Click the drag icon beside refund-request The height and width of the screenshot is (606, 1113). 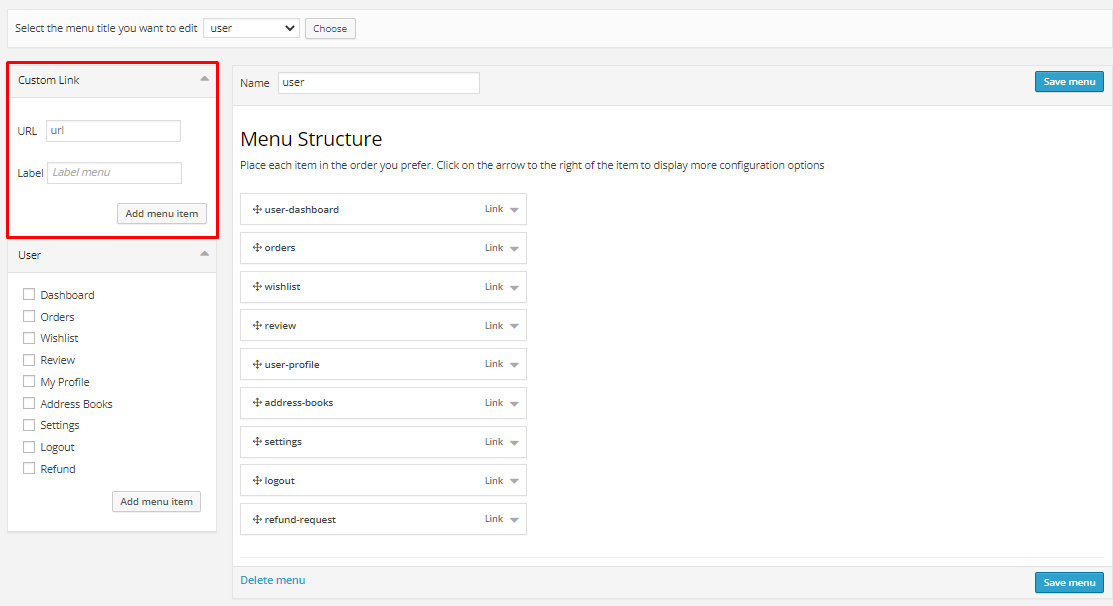257,520
